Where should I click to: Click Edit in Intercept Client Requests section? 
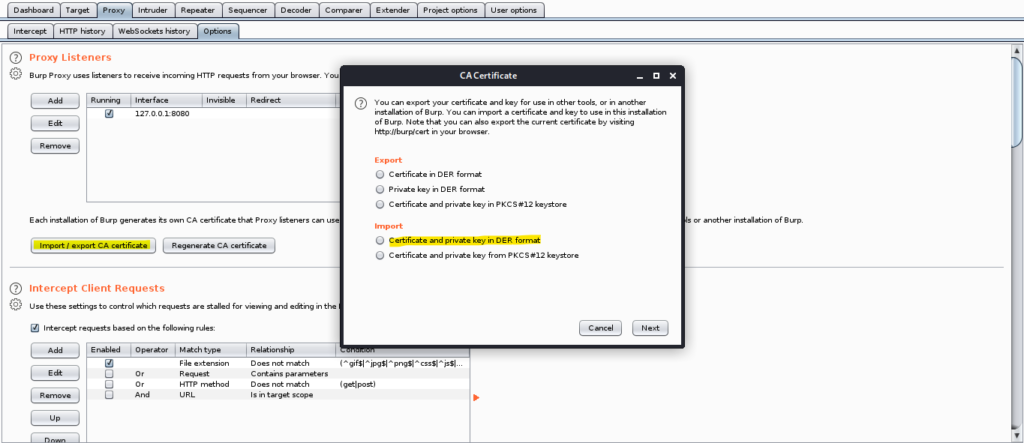pyautogui.click(x=55, y=372)
